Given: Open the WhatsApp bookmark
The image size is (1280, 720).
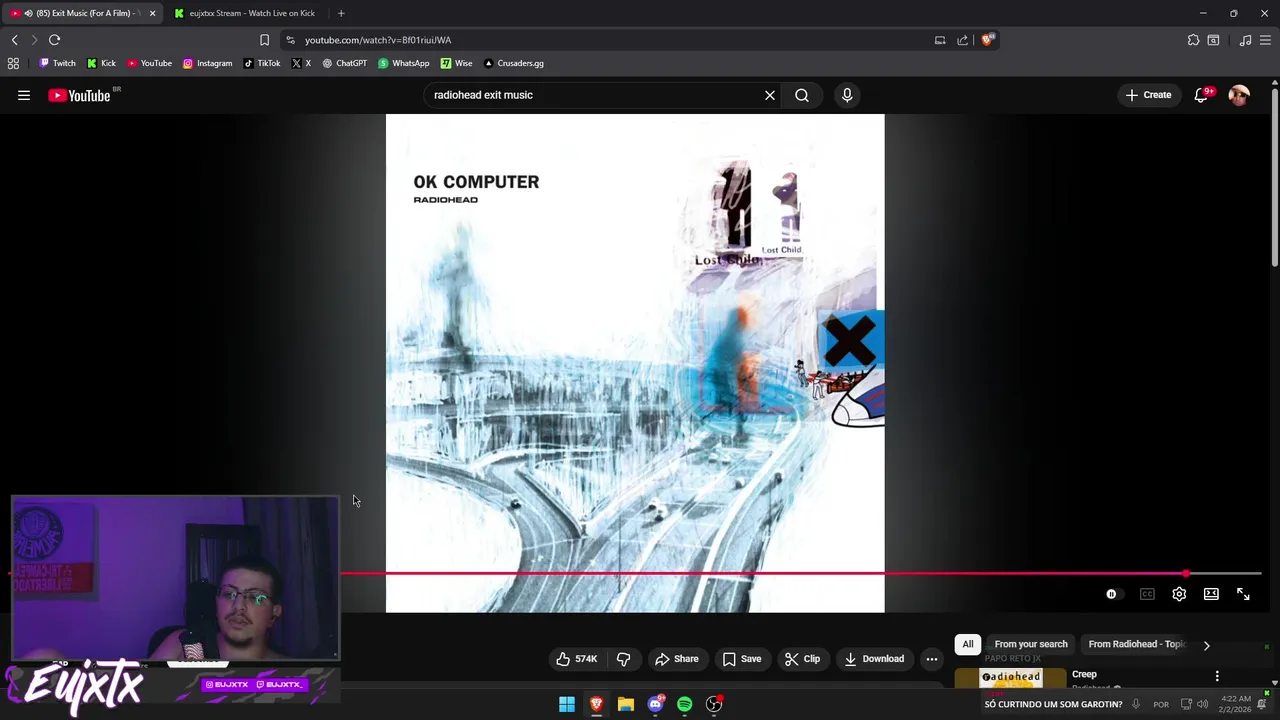Looking at the screenshot, I should (403, 63).
